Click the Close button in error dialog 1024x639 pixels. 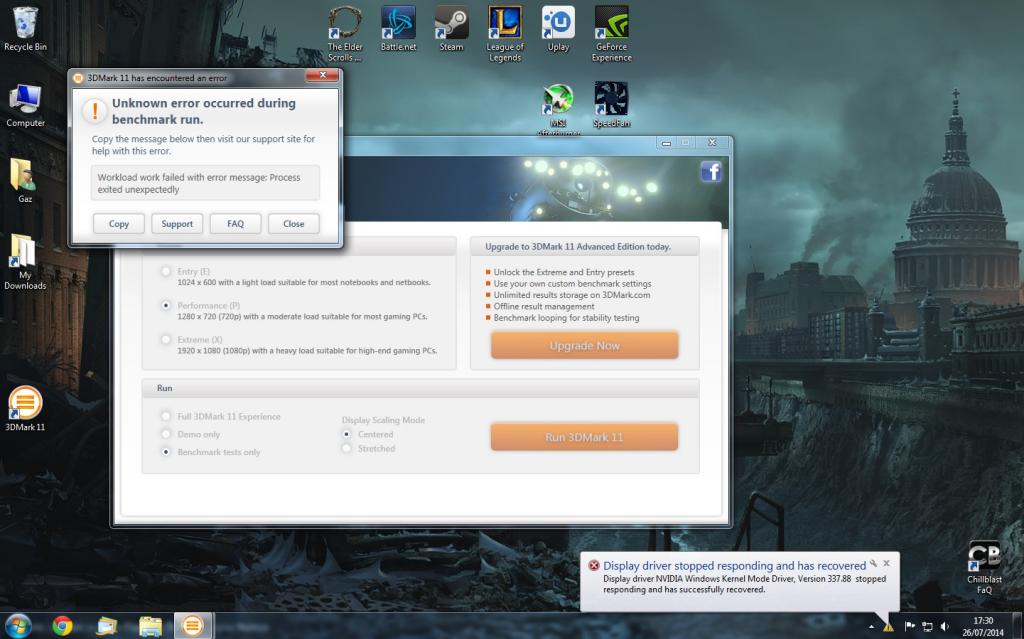tap(294, 223)
